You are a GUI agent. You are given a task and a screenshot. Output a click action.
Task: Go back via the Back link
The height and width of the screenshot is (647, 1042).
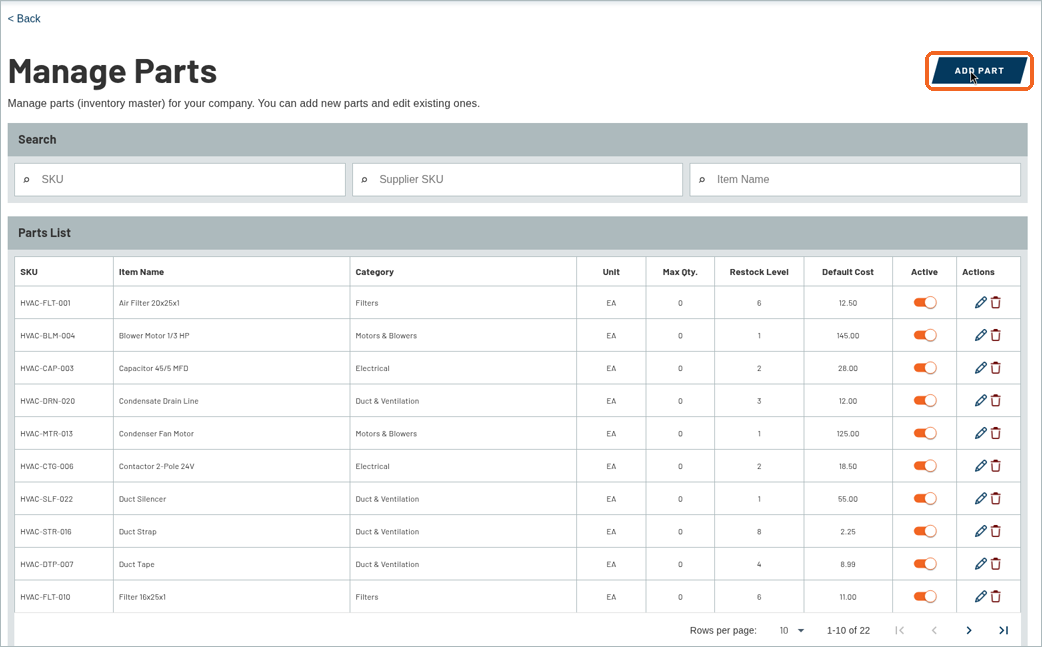point(24,19)
